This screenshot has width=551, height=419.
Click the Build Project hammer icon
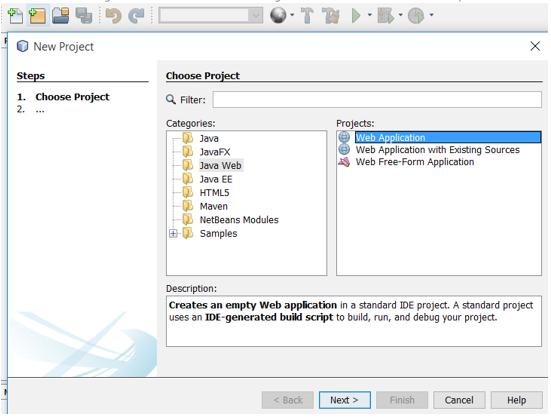coord(307,16)
